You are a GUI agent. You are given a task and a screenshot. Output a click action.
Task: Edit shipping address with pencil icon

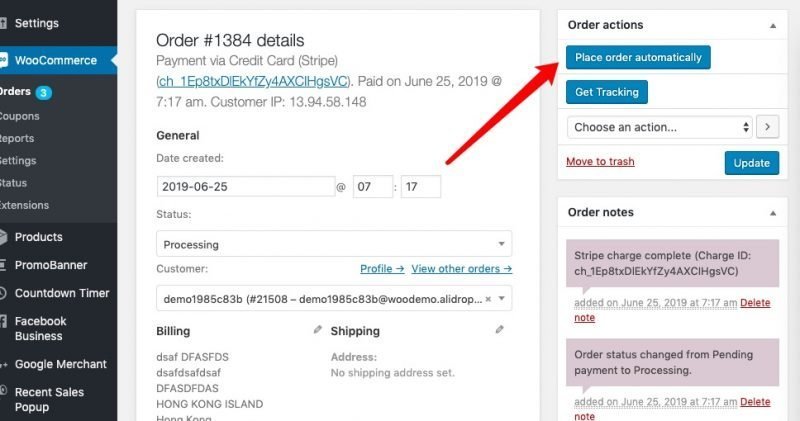(x=499, y=329)
